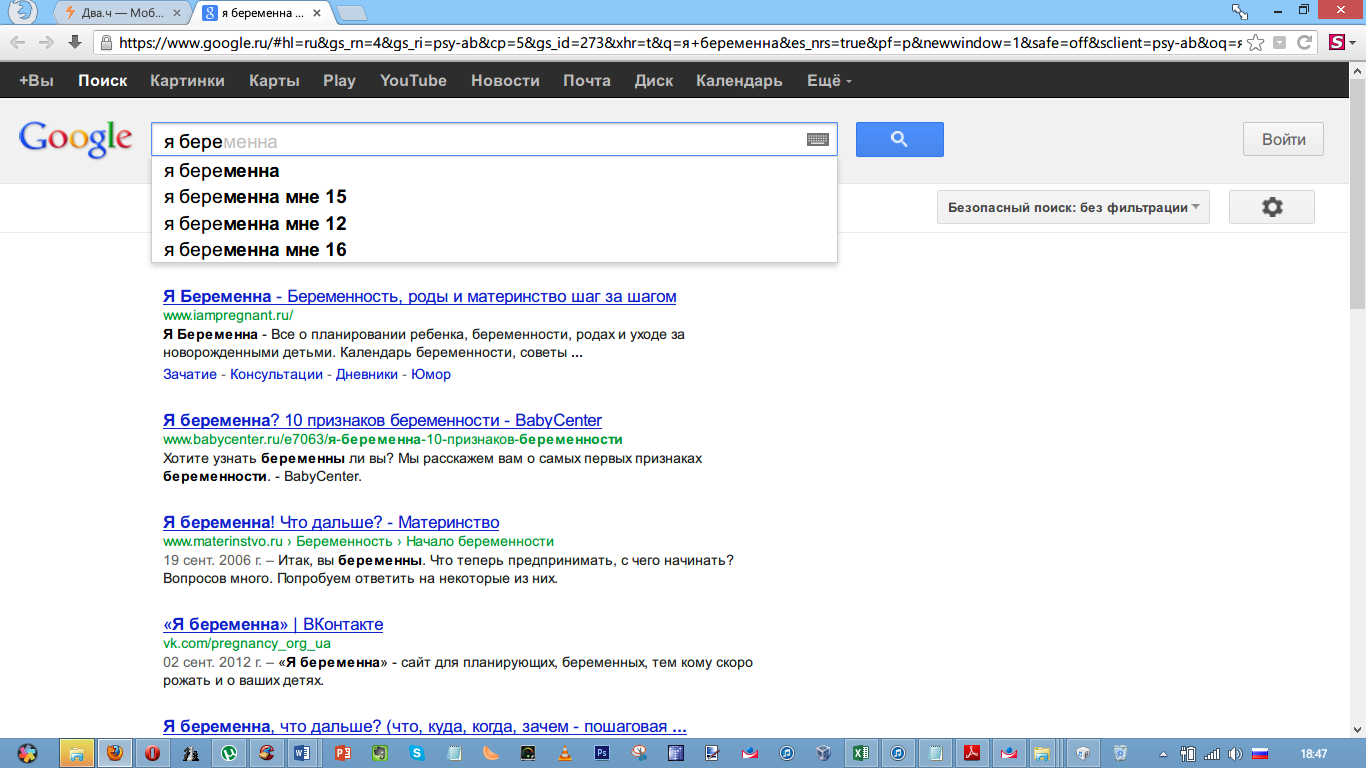Open File Explorer from the taskbar
Screen dimensions: 1366x768
[x=78, y=753]
